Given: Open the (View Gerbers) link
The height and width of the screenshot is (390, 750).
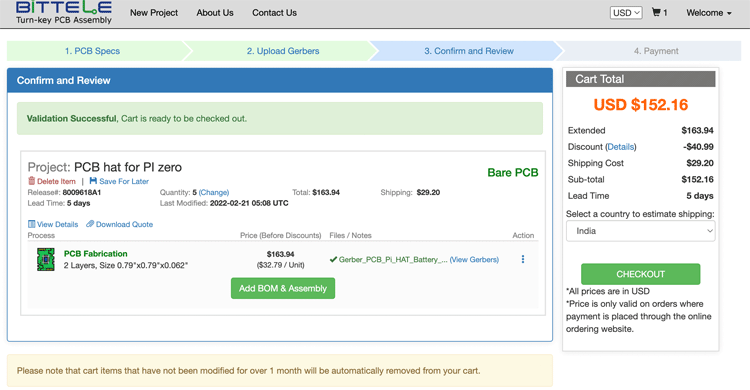Looking at the screenshot, I should tap(474, 259).
